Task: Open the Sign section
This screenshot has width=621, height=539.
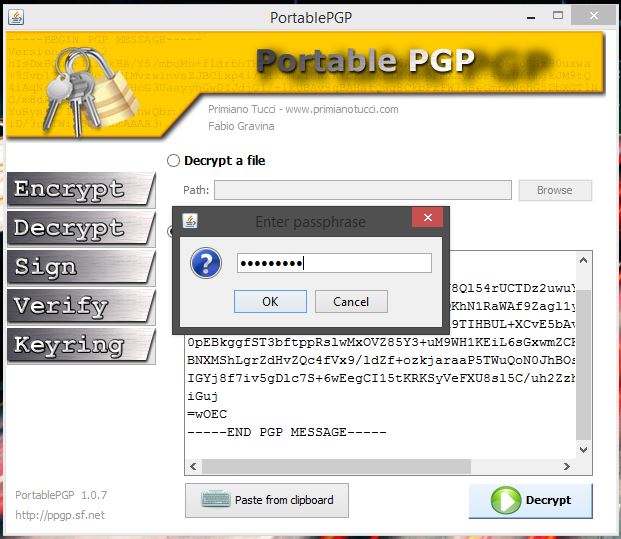Action: 81,267
